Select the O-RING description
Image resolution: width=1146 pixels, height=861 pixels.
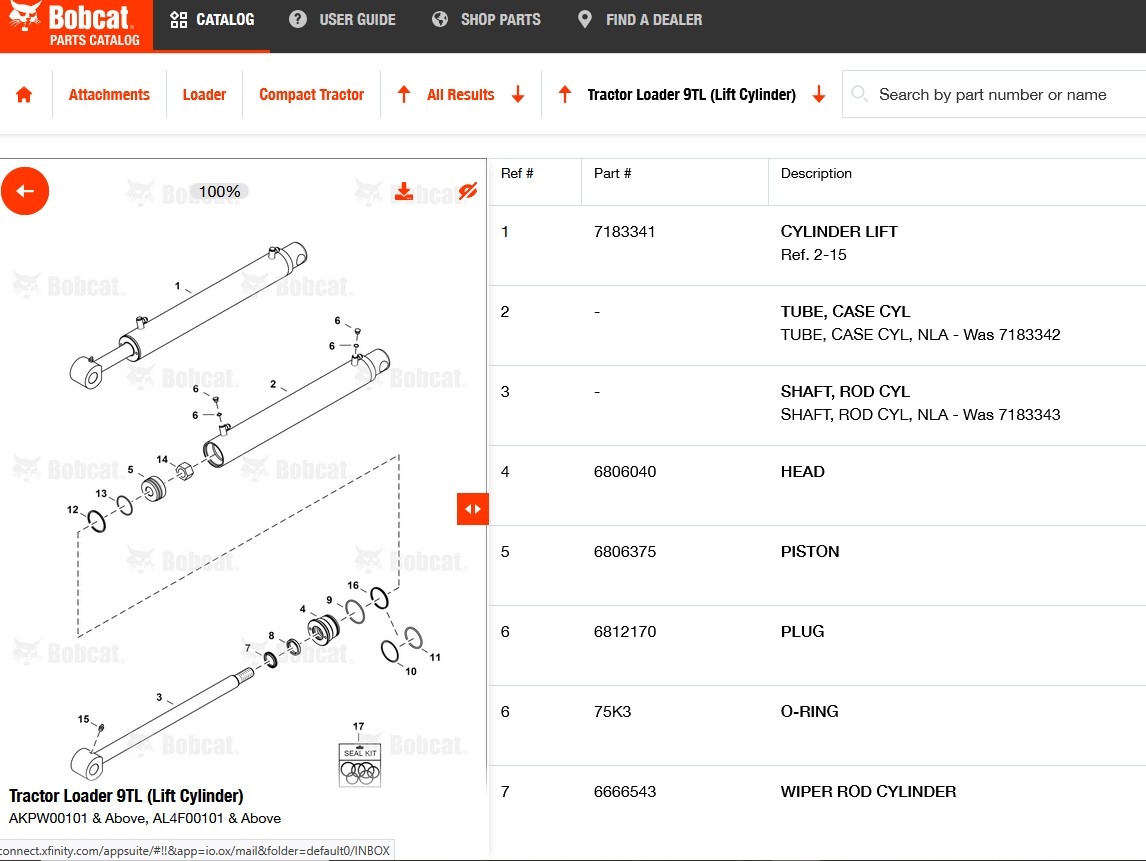[809, 712]
